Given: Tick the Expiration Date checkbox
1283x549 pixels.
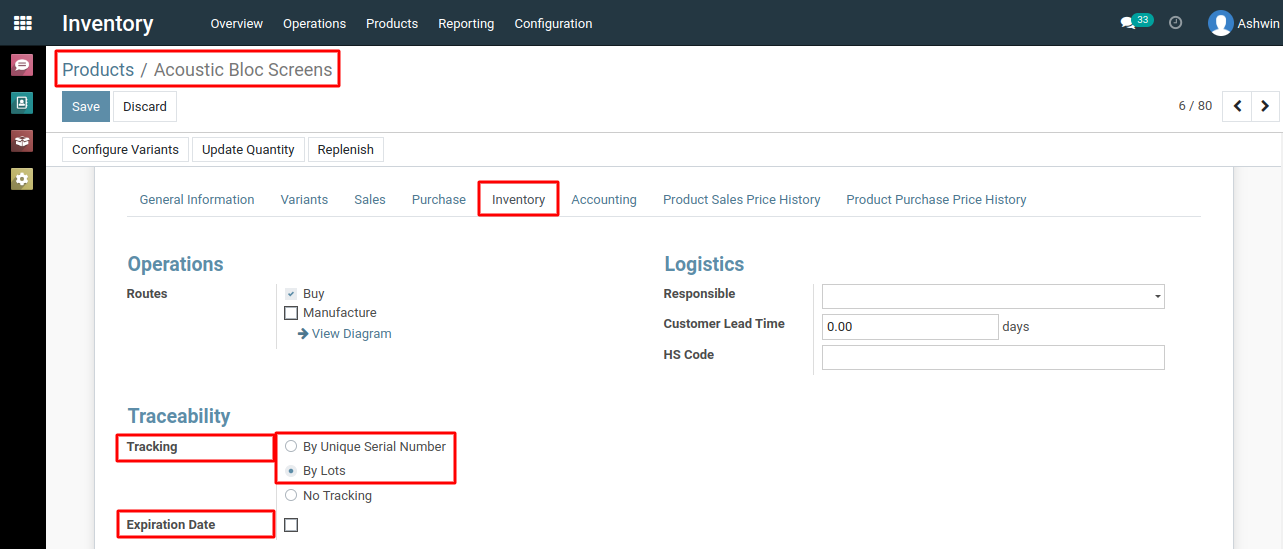Looking at the screenshot, I should click(291, 525).
